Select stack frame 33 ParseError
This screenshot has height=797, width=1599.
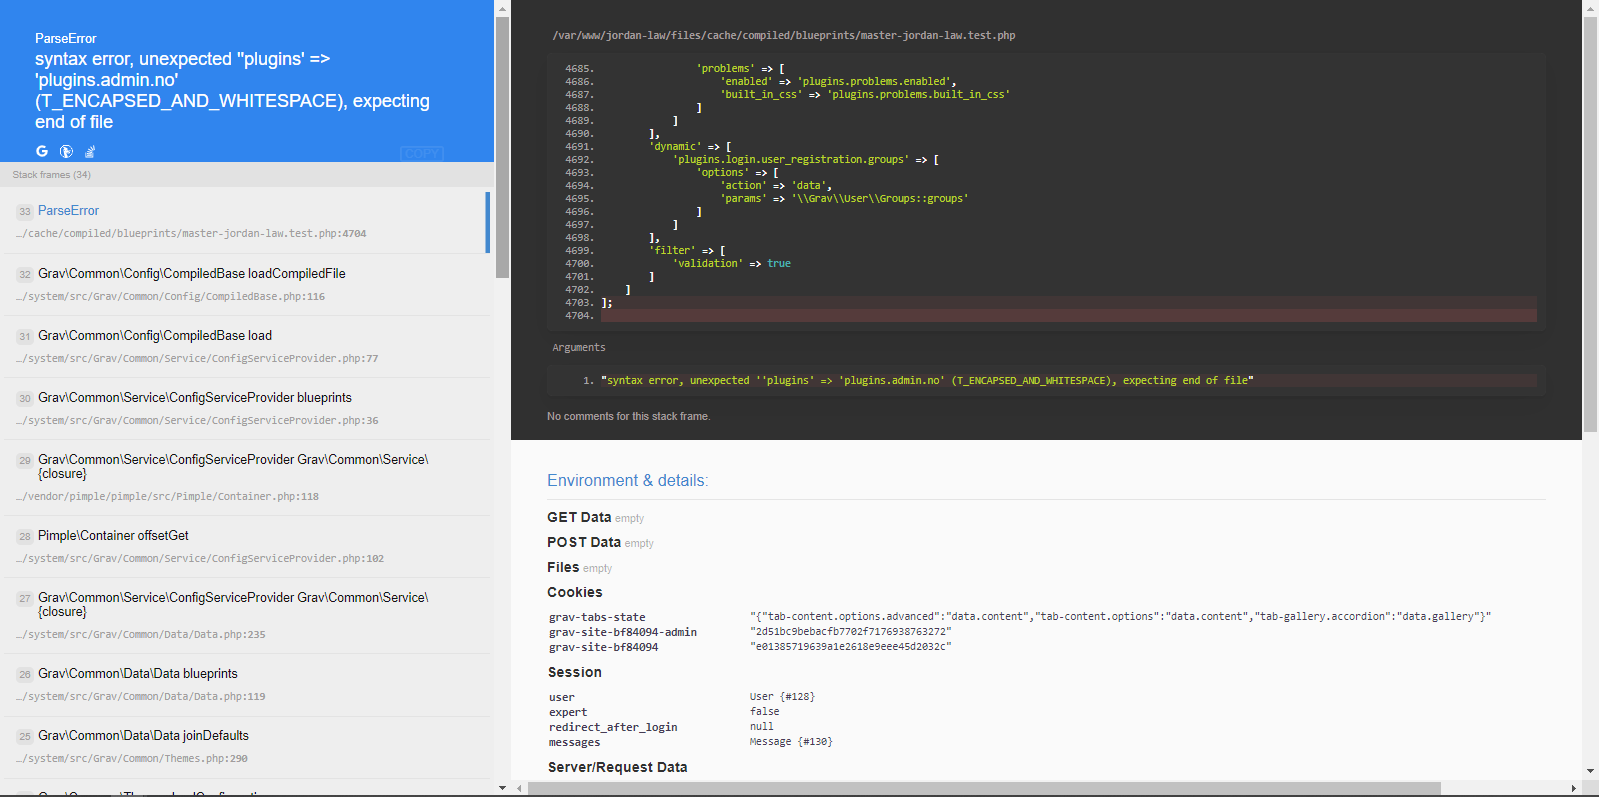click(x=246, y=221)
